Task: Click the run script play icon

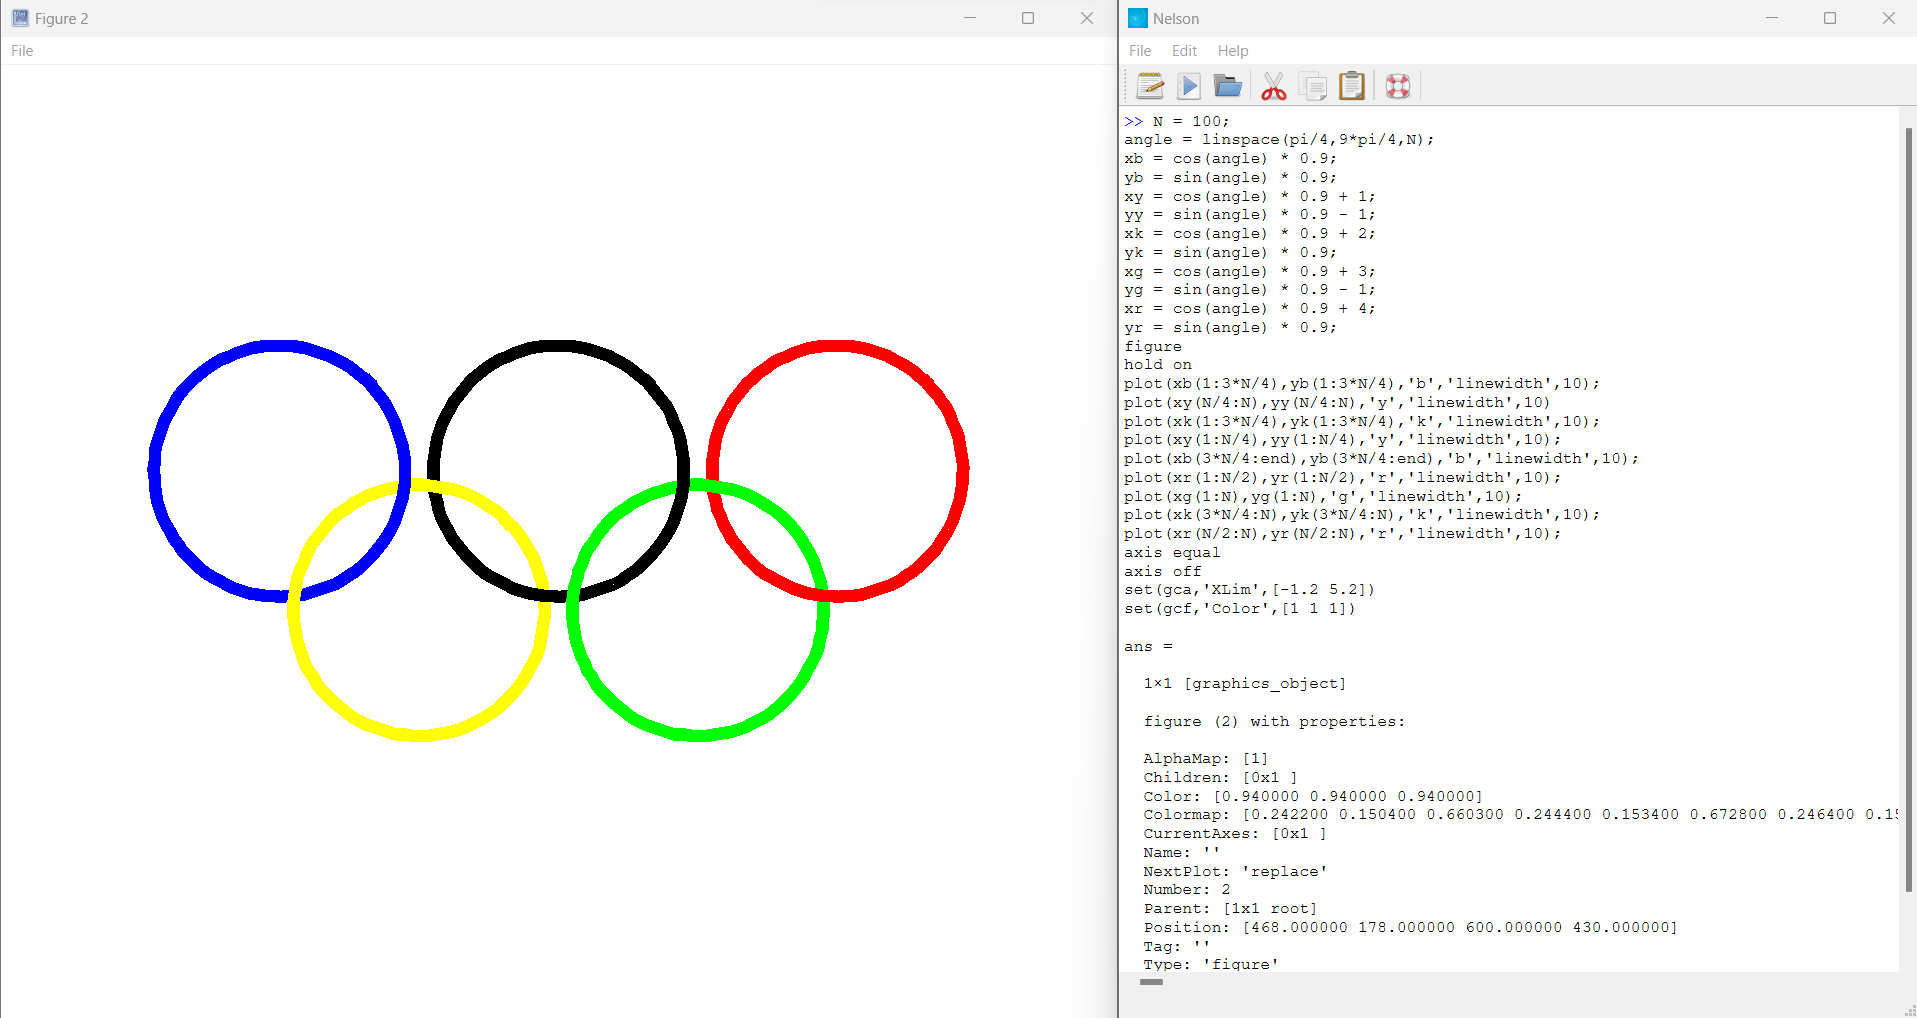Action: click(x=1189, y=86)
